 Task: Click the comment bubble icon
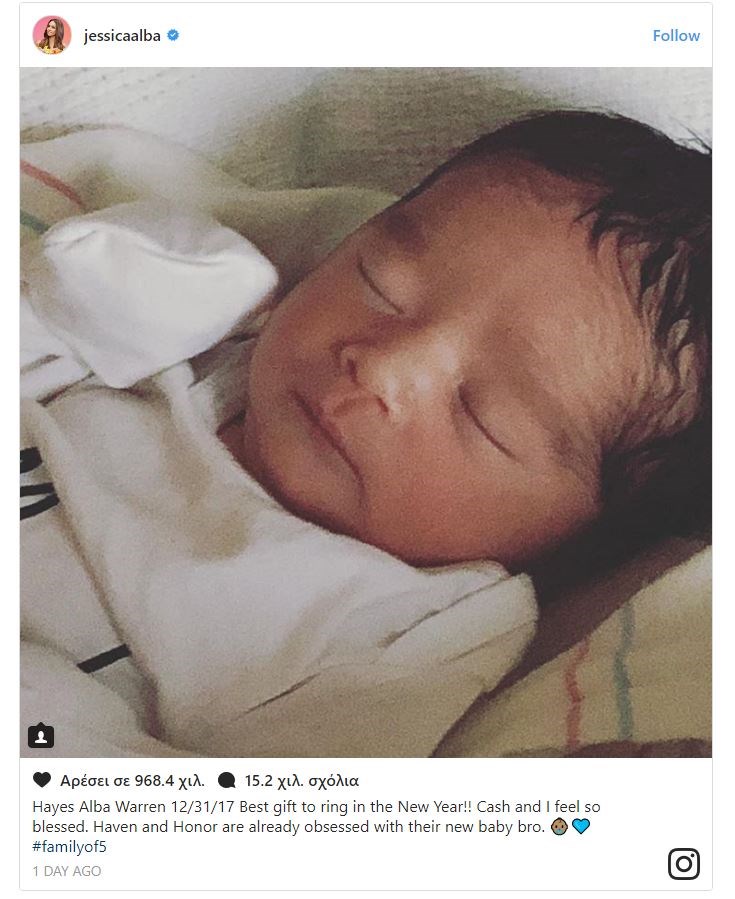tap(227, 780)
